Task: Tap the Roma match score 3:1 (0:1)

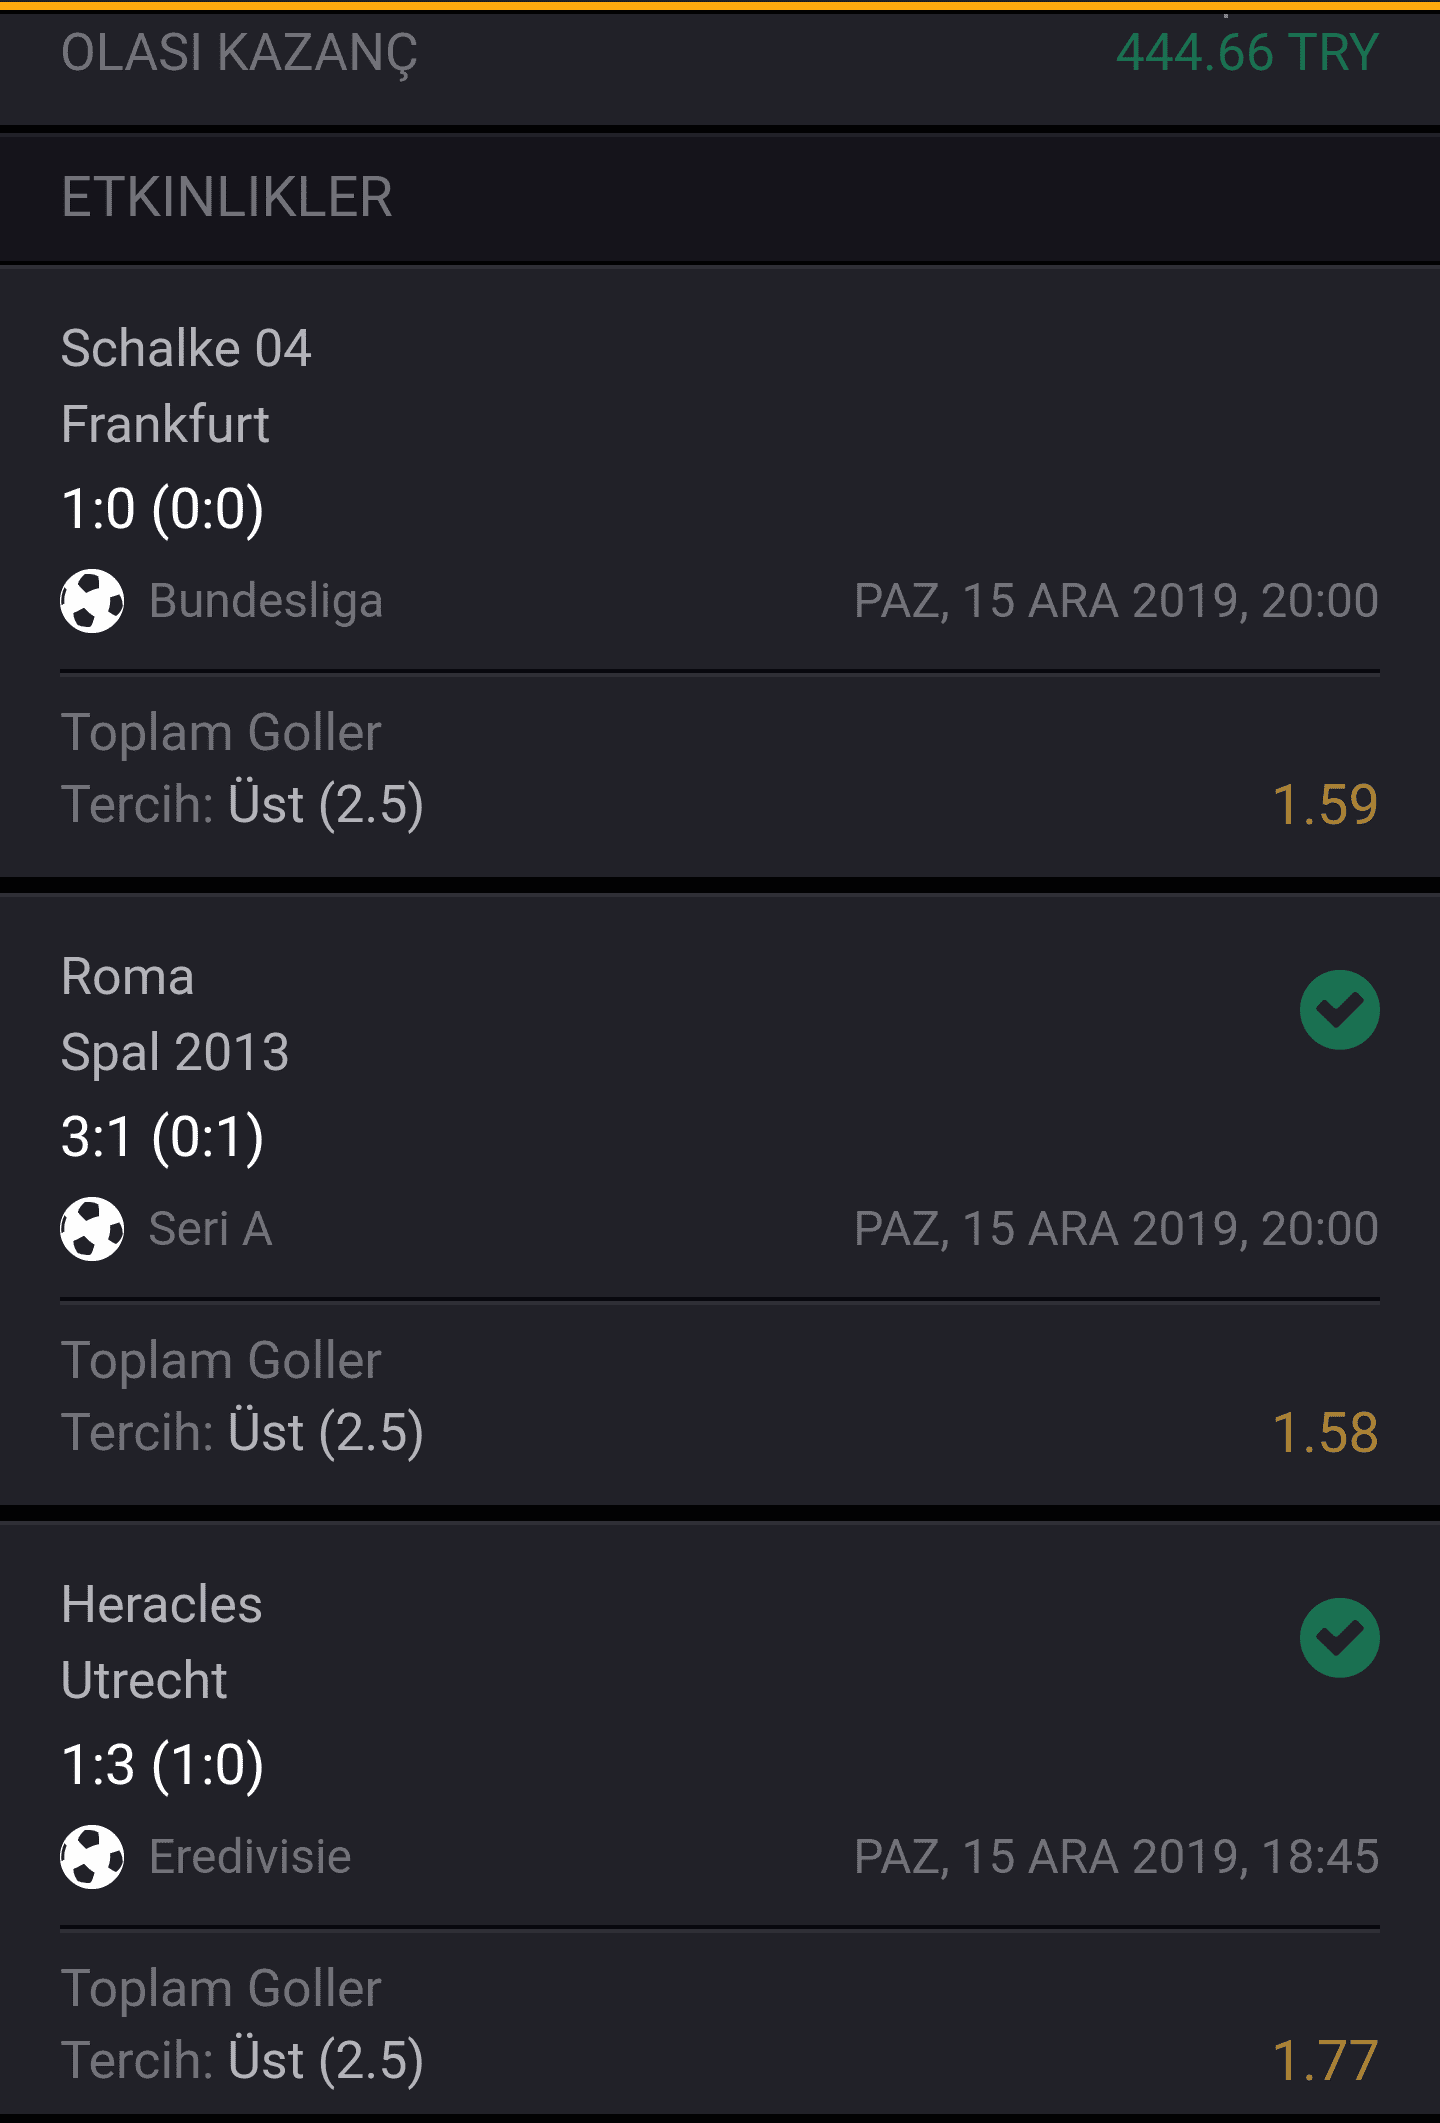Action: click(x=163, y=1137)
